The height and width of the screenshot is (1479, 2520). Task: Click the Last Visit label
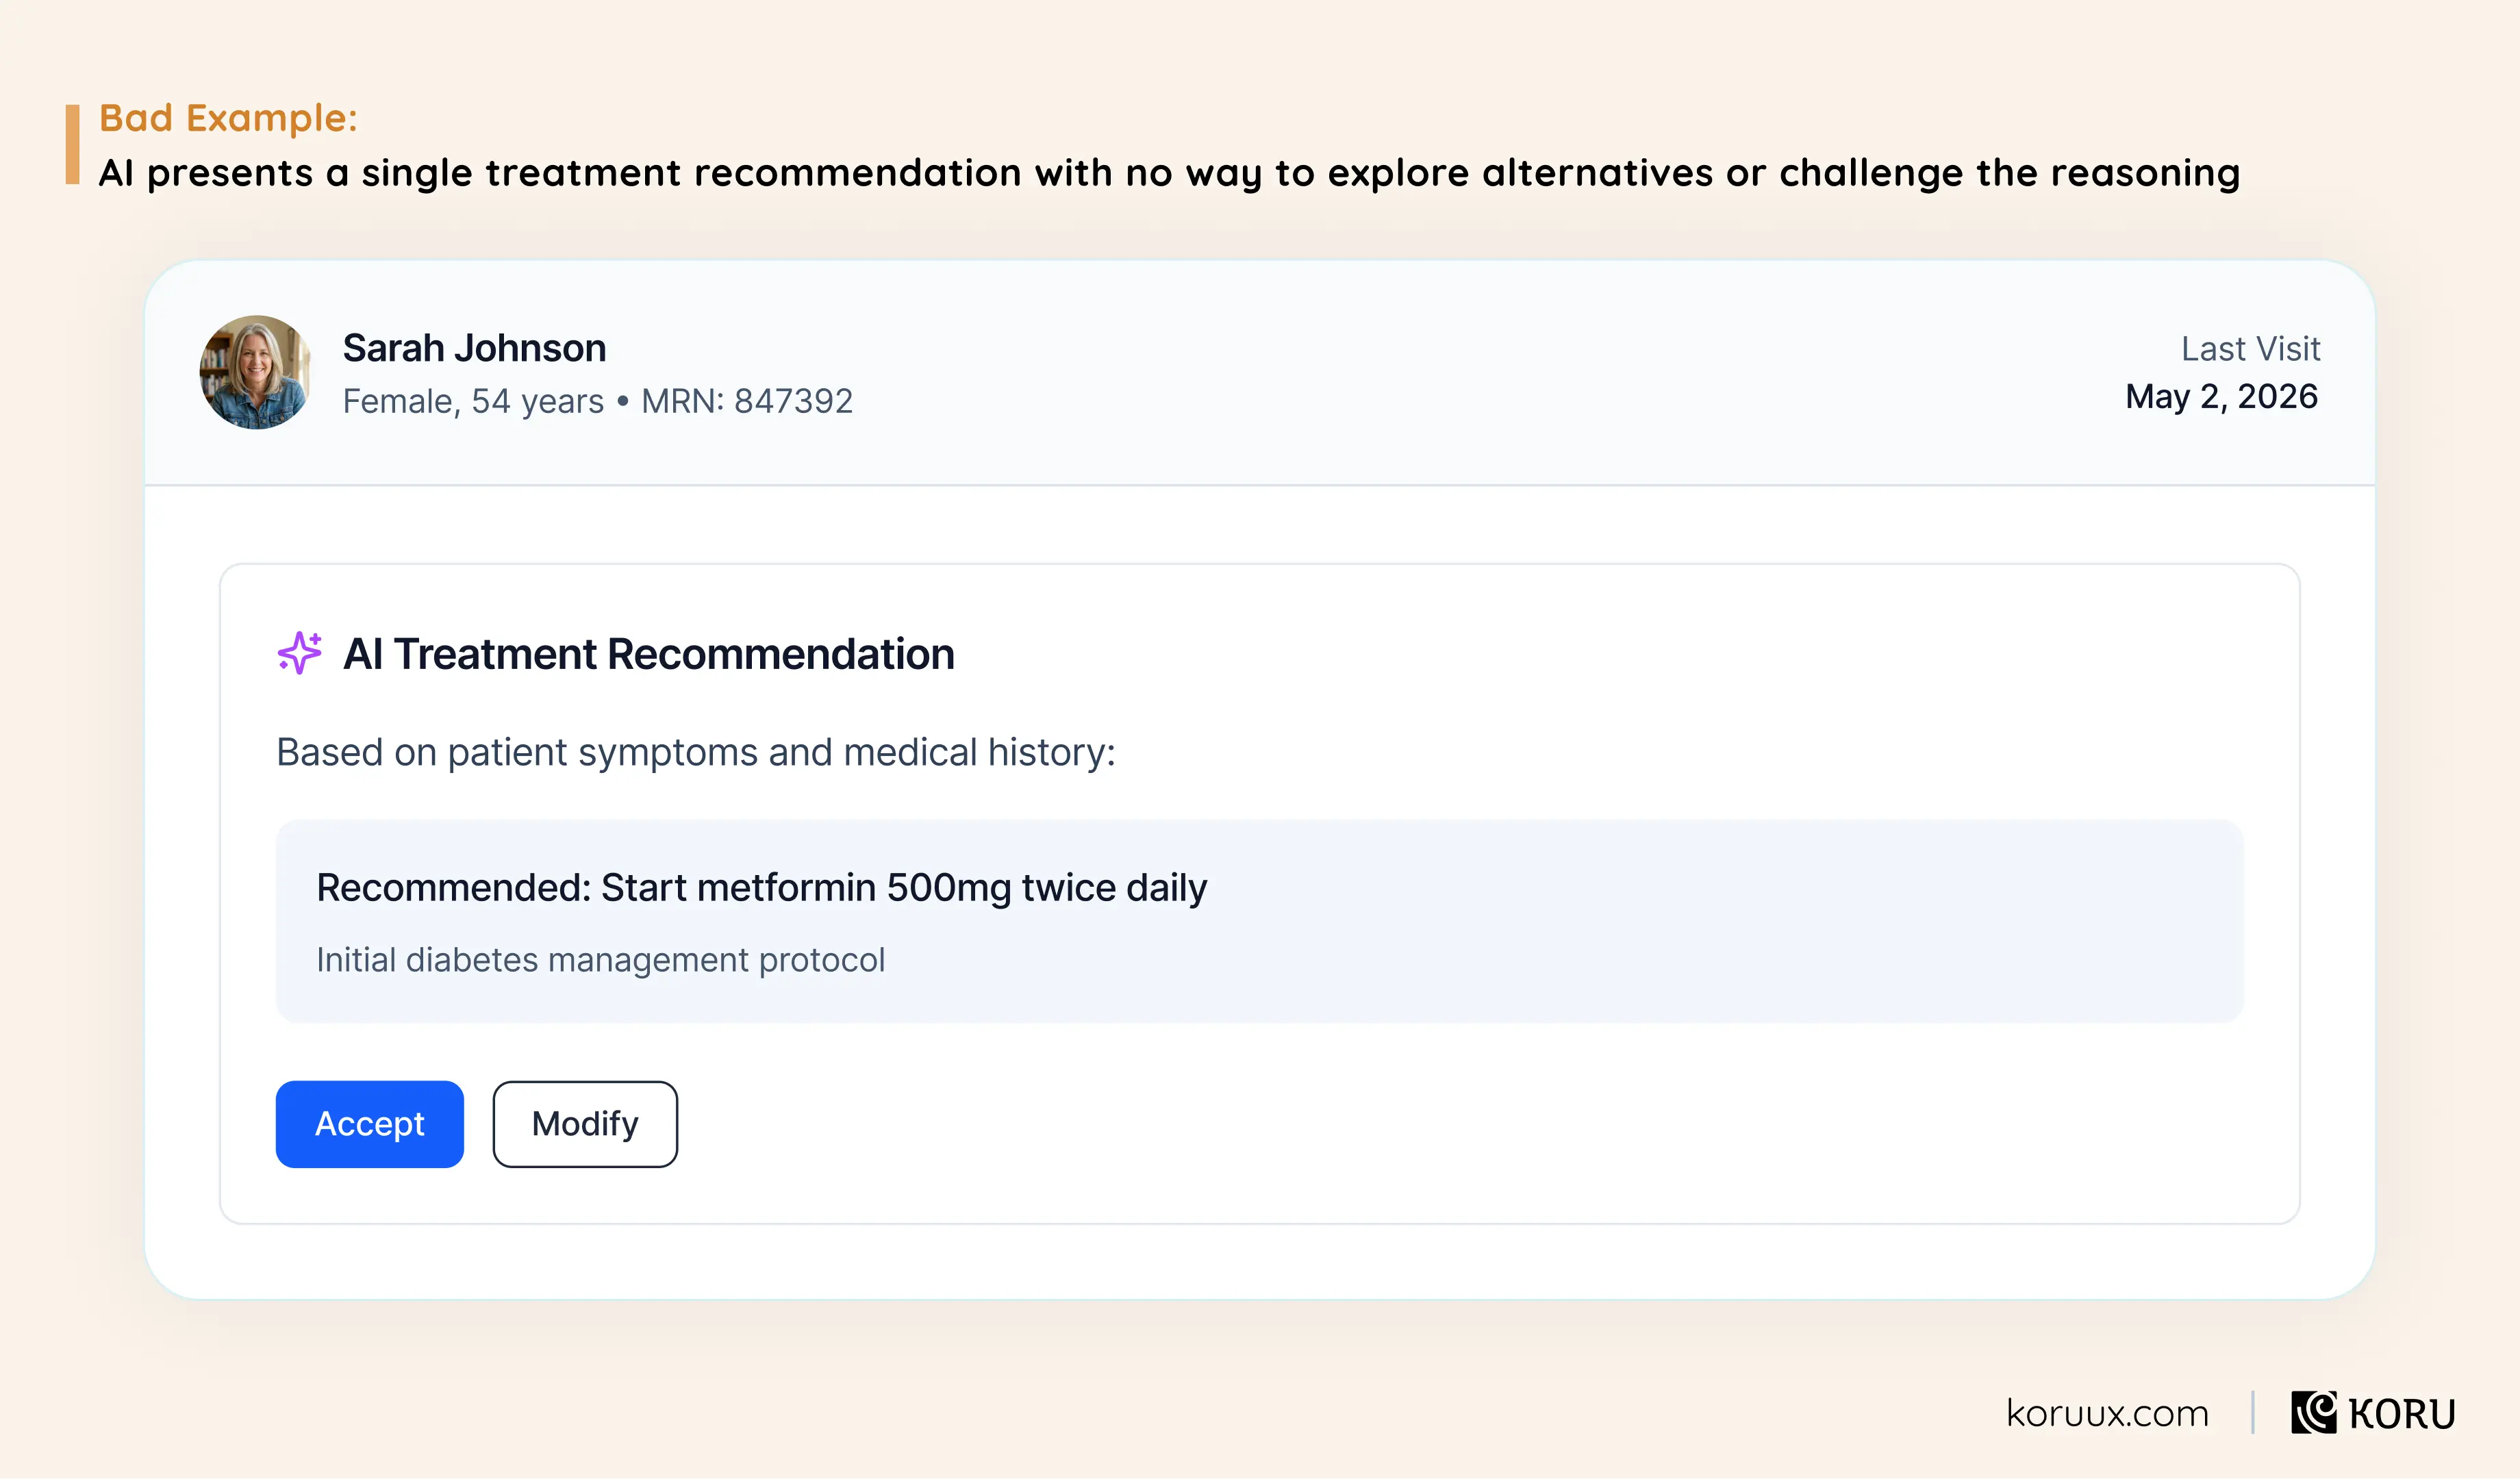[x=2250, y=348]
